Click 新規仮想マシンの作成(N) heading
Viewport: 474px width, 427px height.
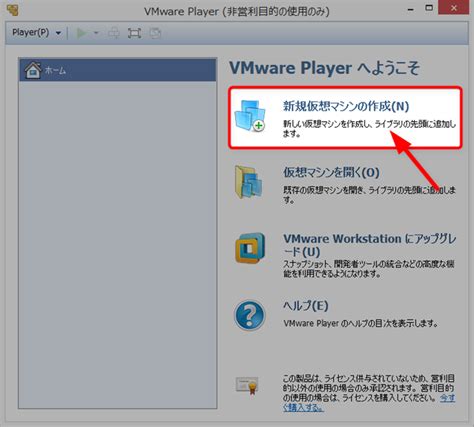[346, 106]
